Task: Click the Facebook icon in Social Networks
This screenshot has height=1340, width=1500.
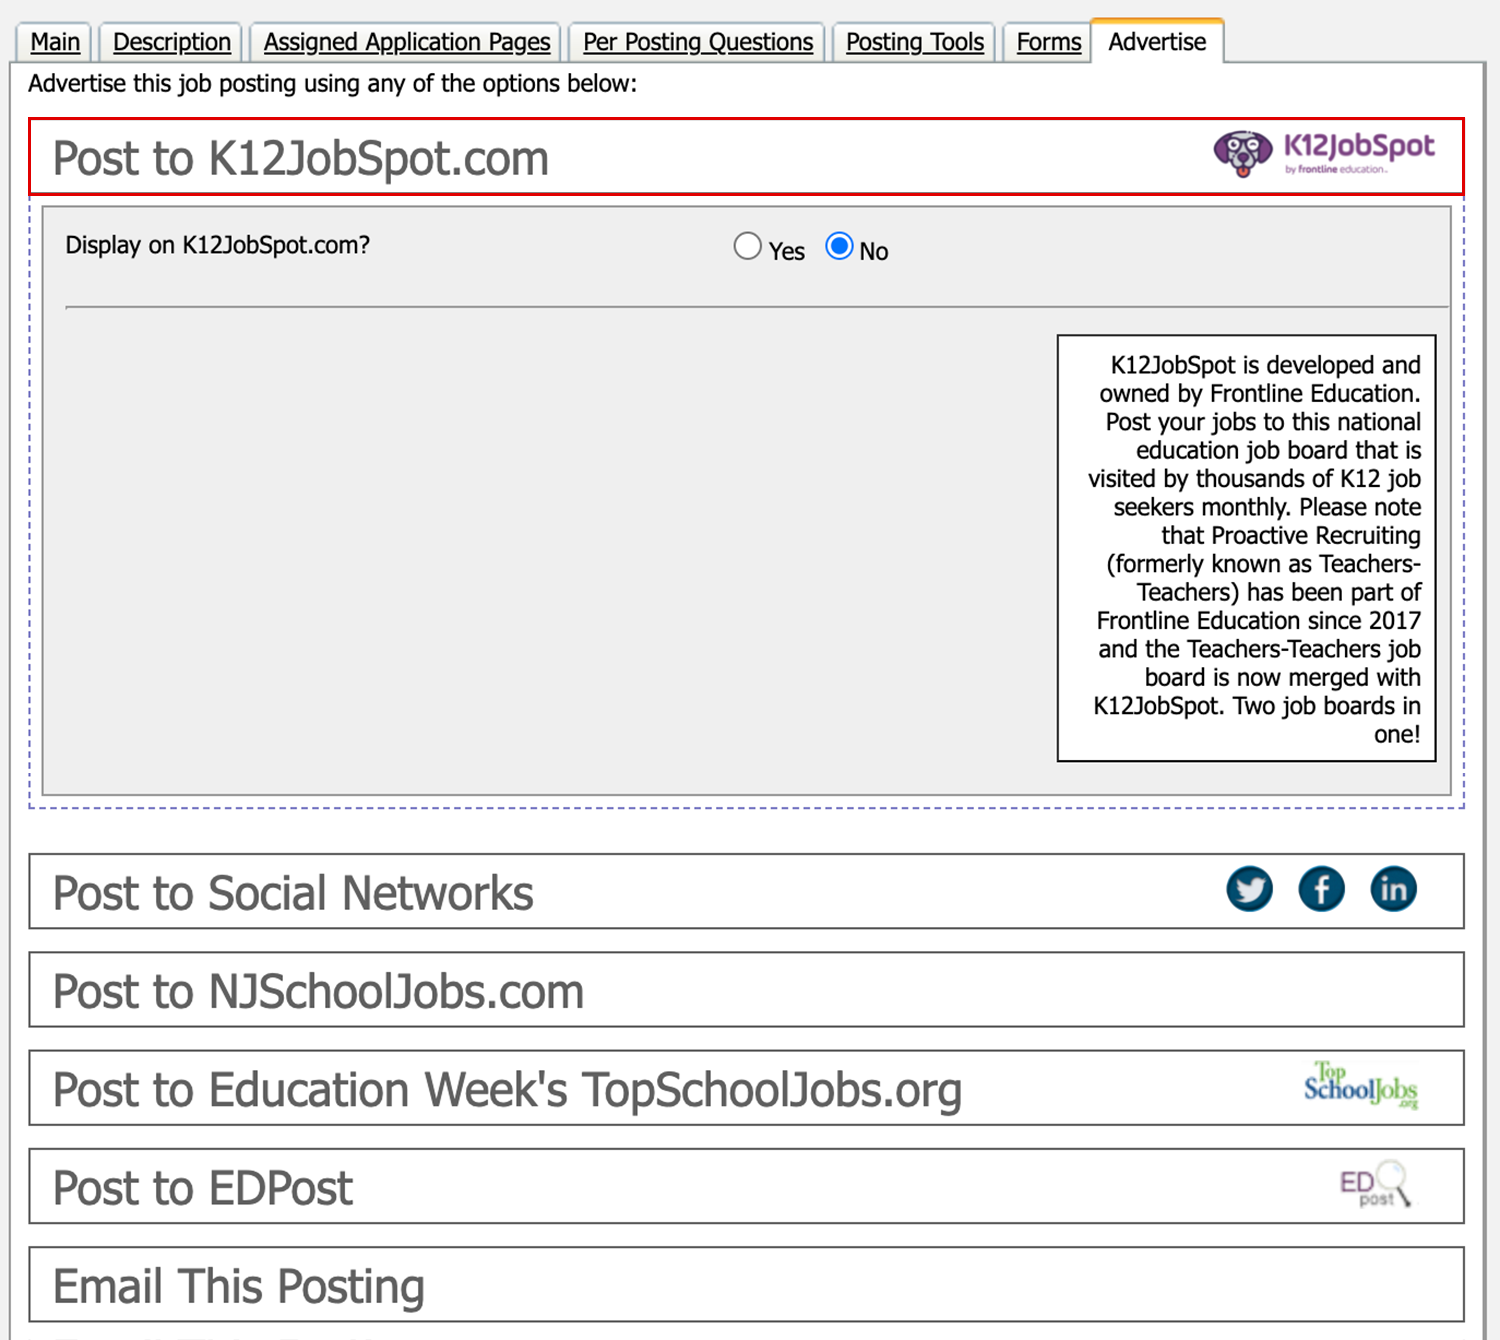Action: point(1321,889)
